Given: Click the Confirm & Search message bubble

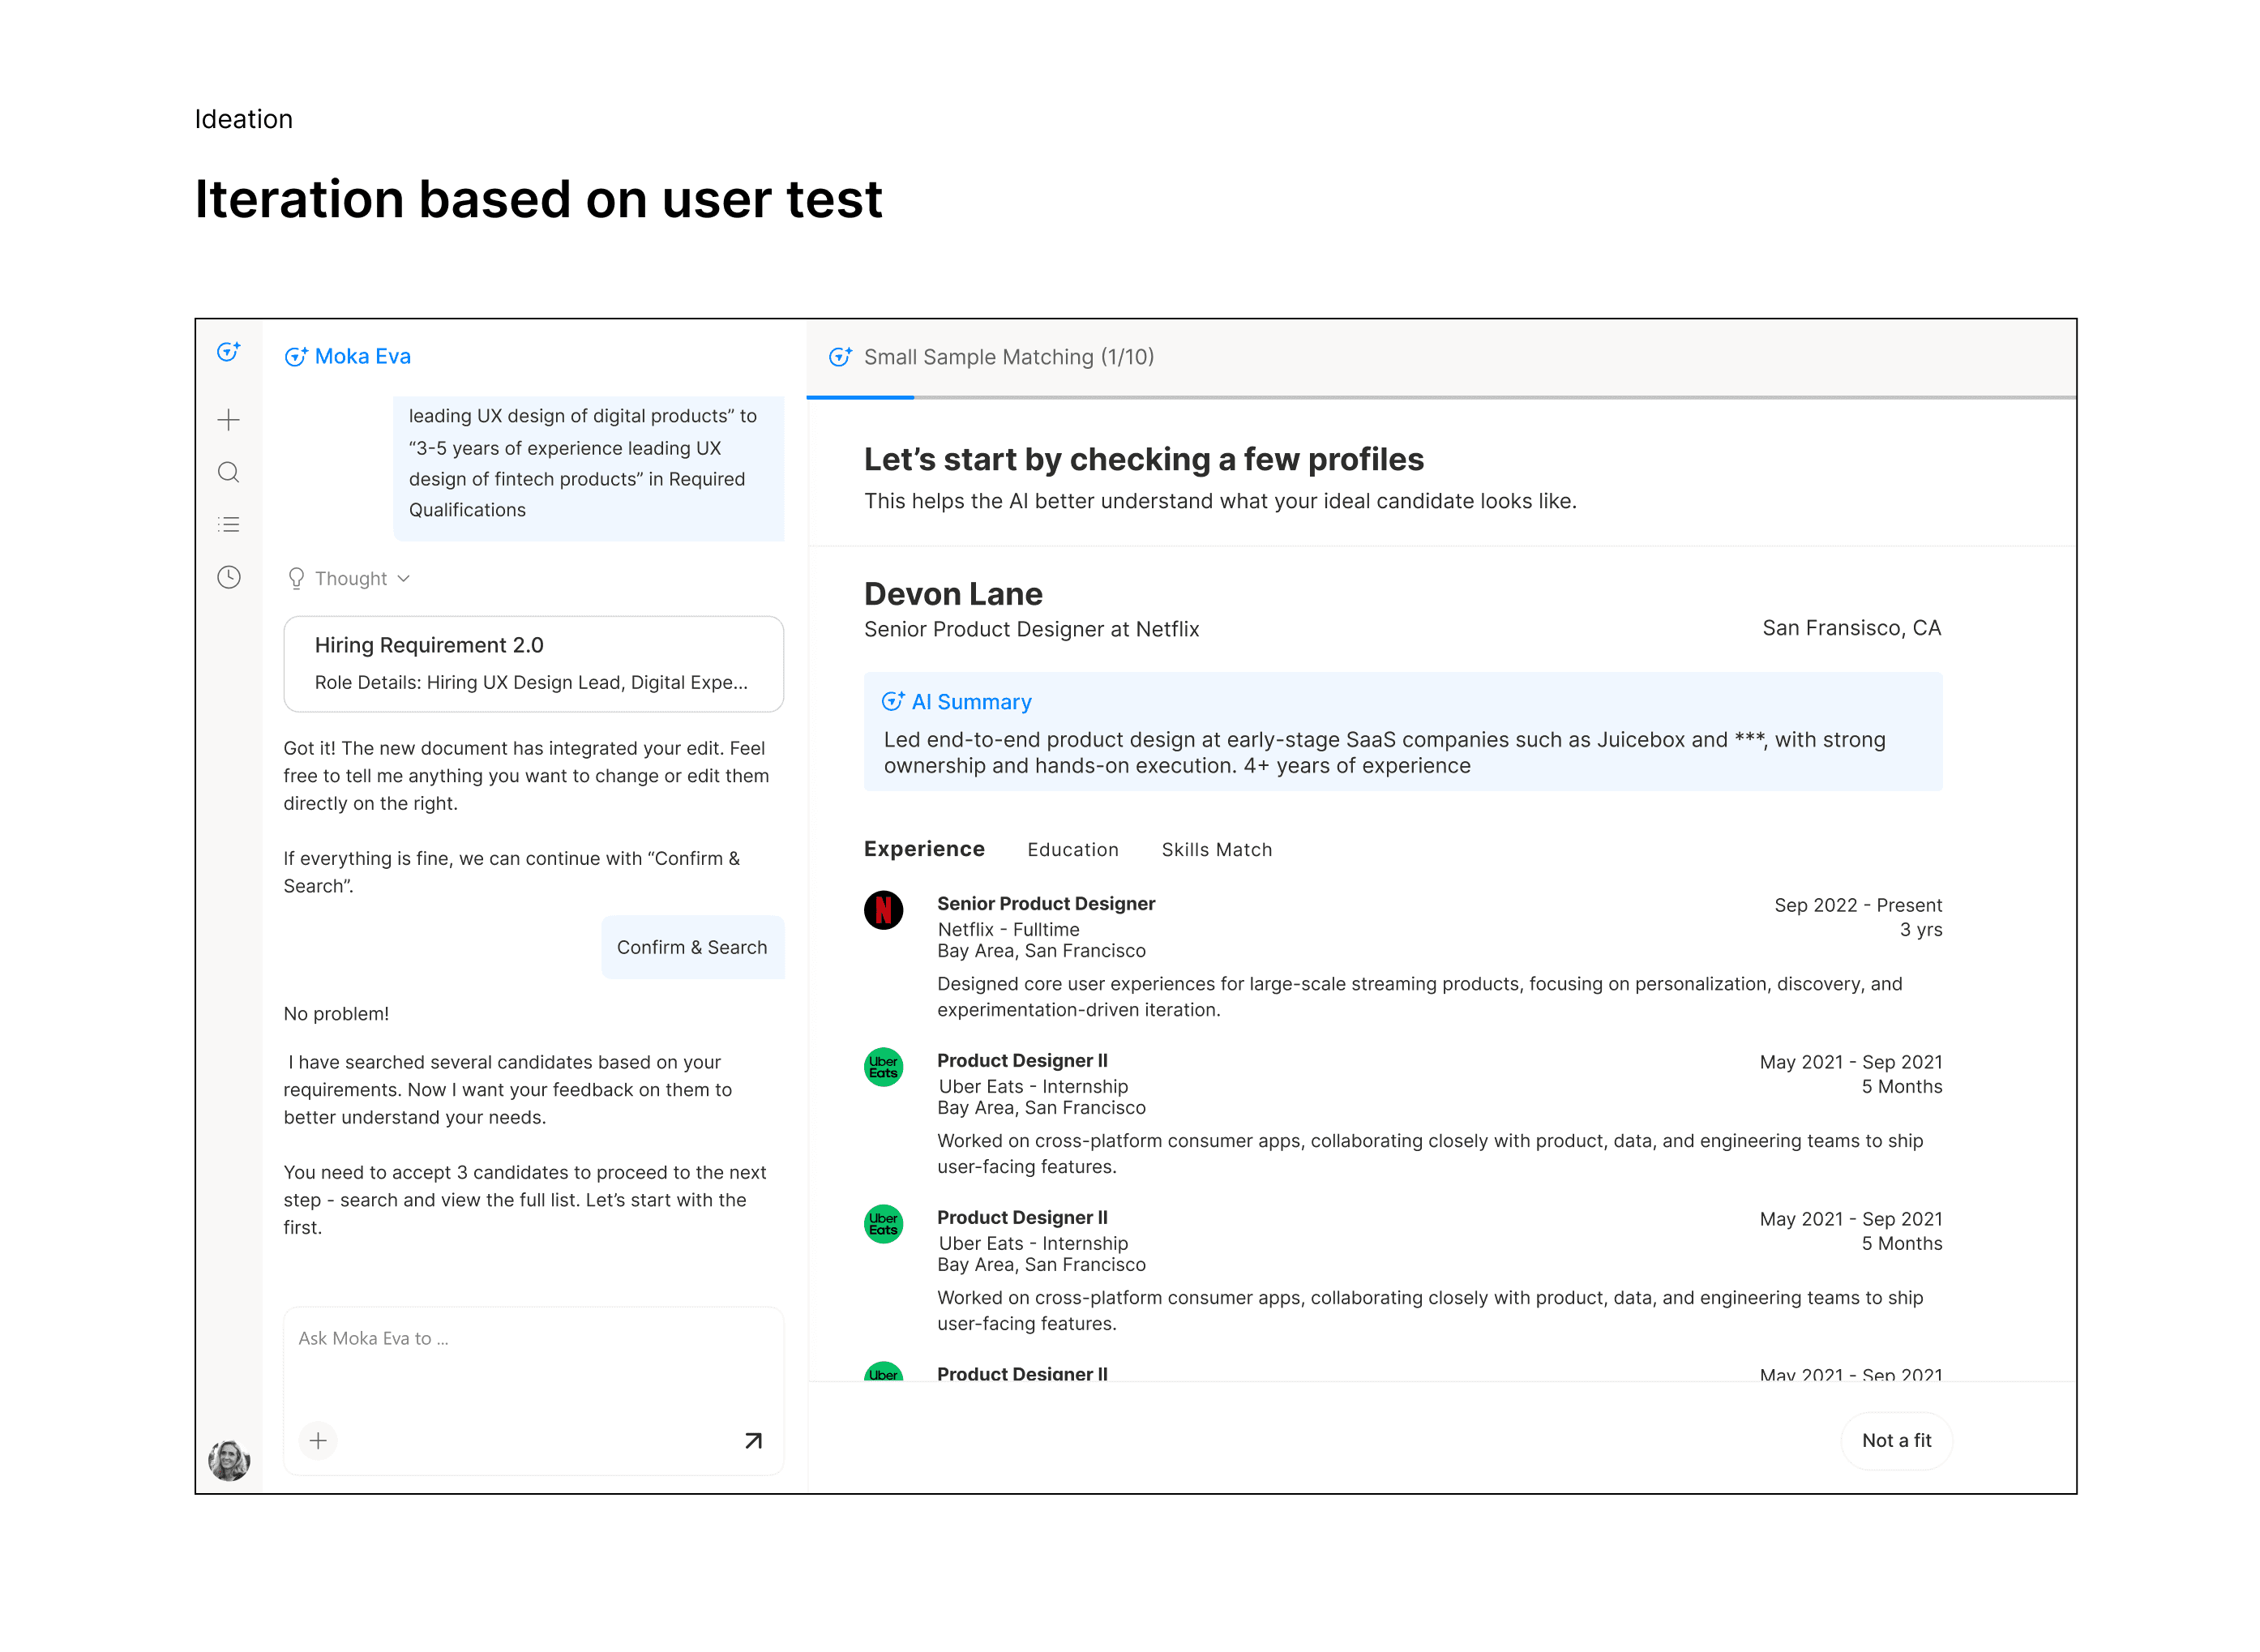Looking at the screenshot, I should pyautogui.click(x=692, y=947).
